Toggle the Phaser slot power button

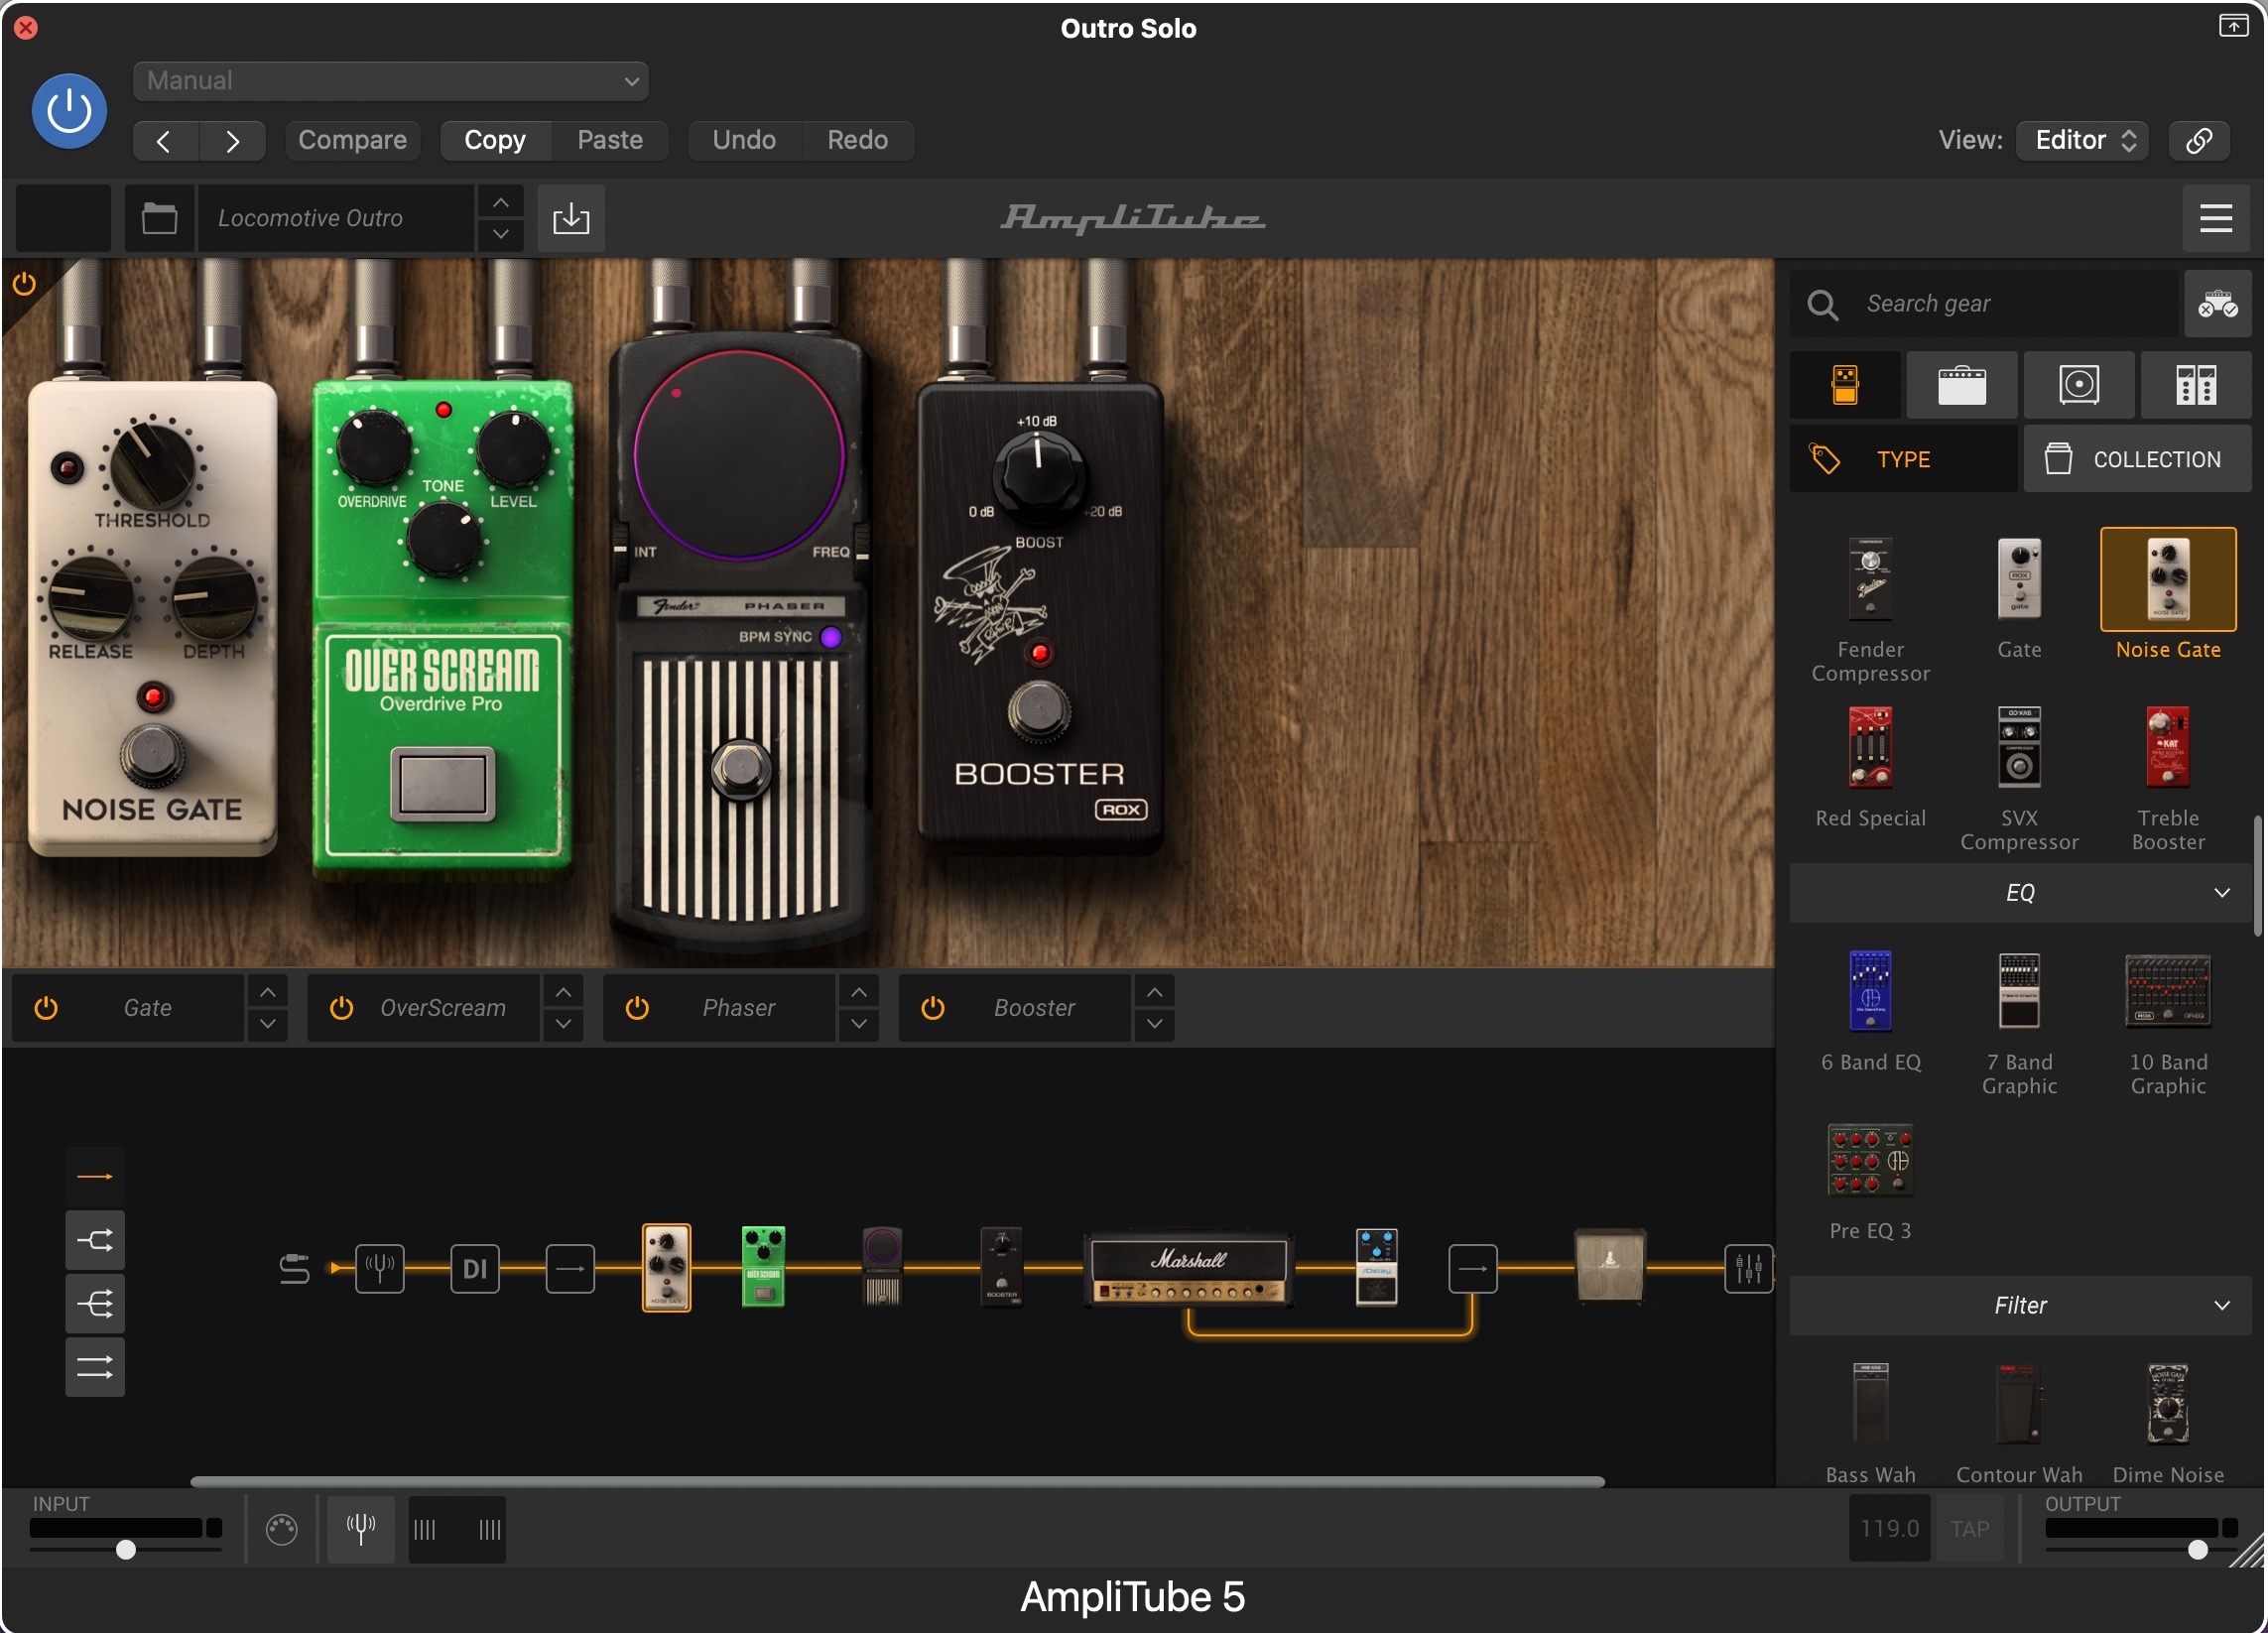637,1008
